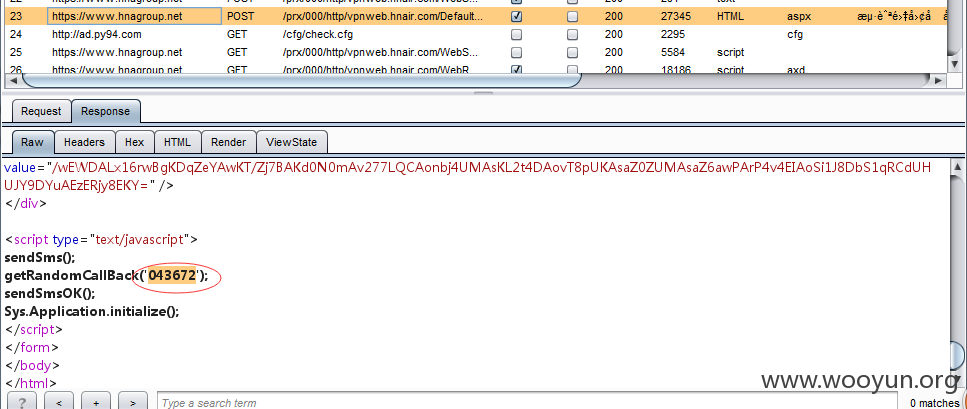Viewport: 967px width, 409px height.
Task: Open the Raw view tab
Action: point(32,142)
